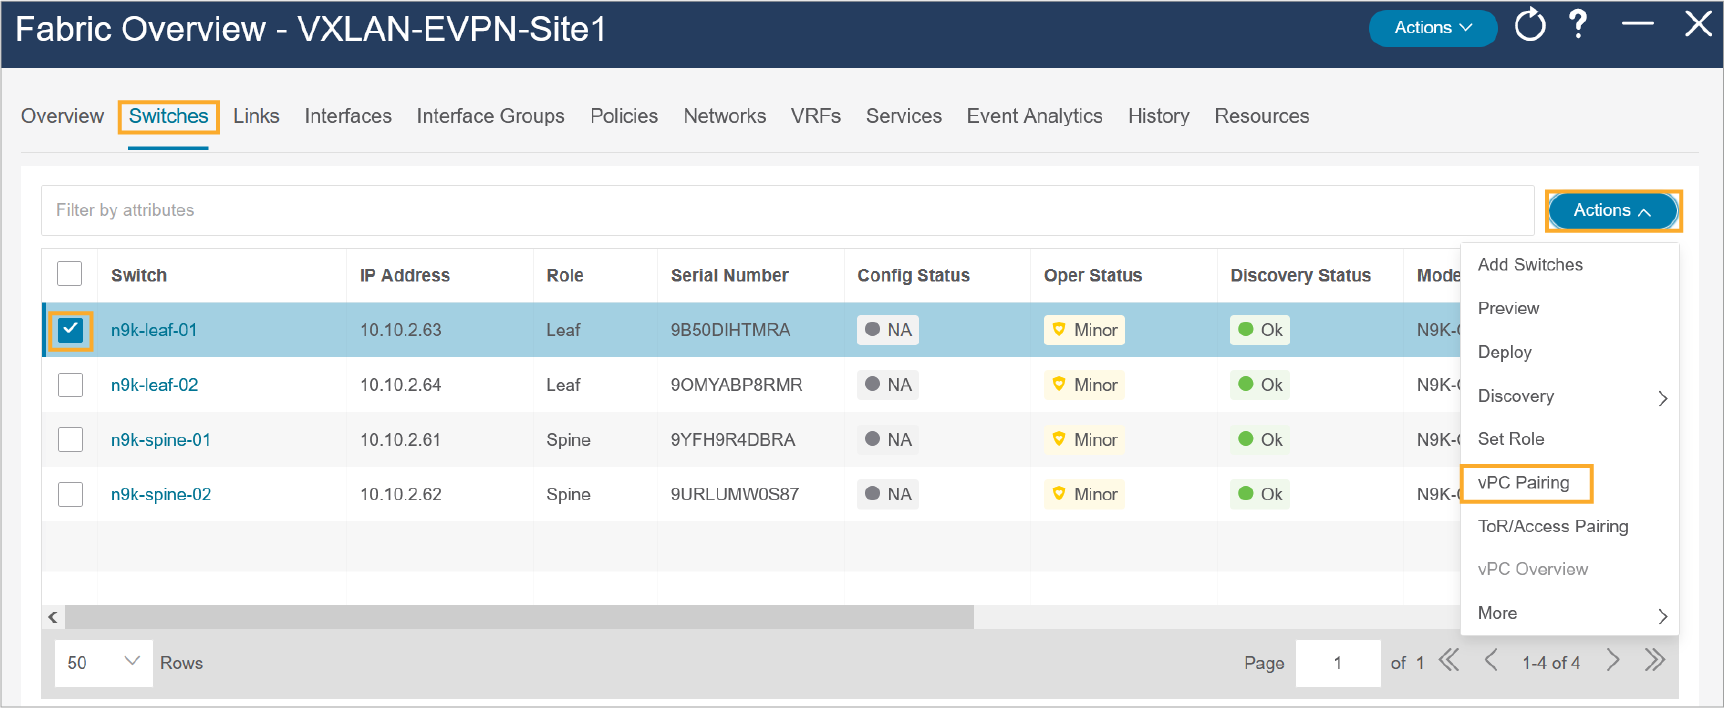This screenshot has height=708, width=1724.
Task: Expand the Discovery submenu
Action: click(1570, 396)
